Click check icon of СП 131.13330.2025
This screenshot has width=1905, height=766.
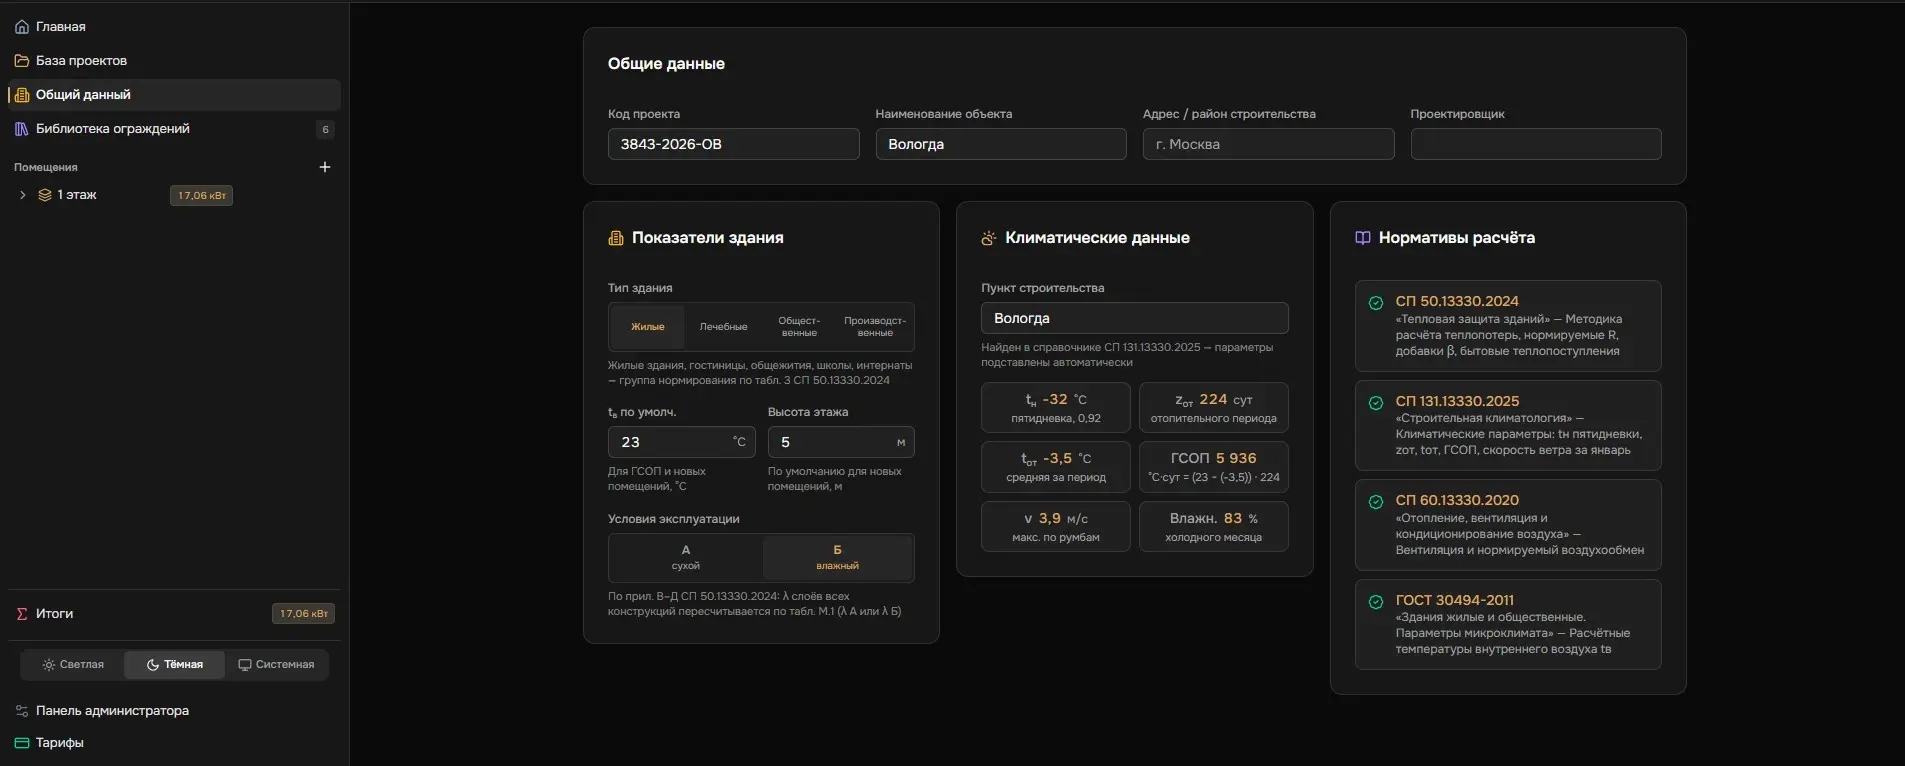point(1376,403)
